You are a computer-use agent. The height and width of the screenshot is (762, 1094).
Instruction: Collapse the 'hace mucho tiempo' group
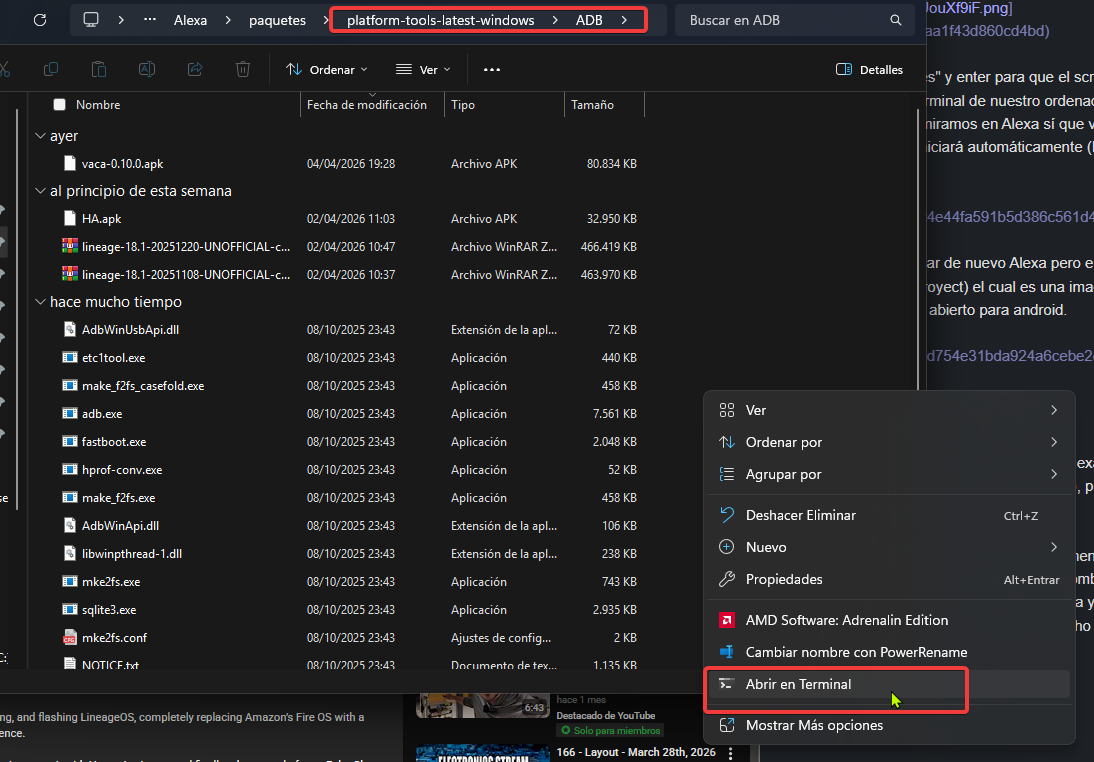pos(40,302)
